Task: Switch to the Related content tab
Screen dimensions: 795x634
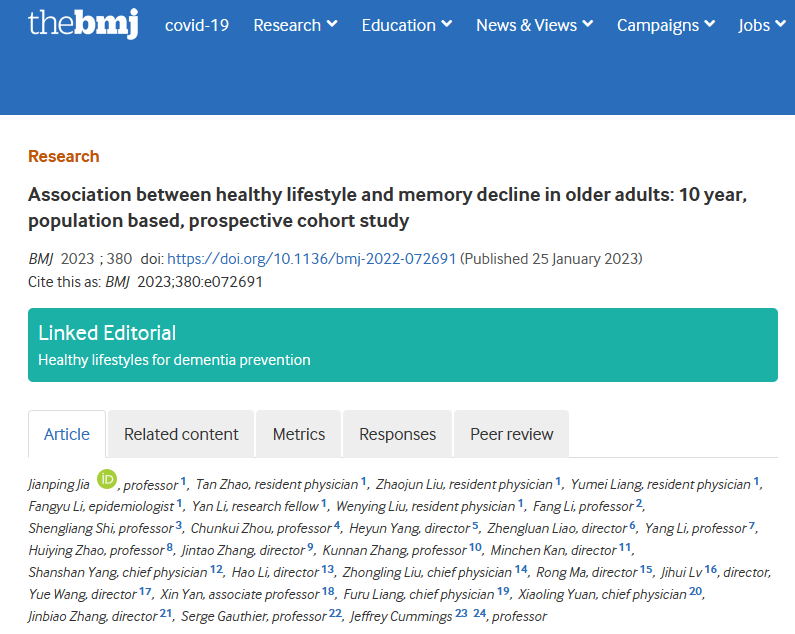Action: 181,434
